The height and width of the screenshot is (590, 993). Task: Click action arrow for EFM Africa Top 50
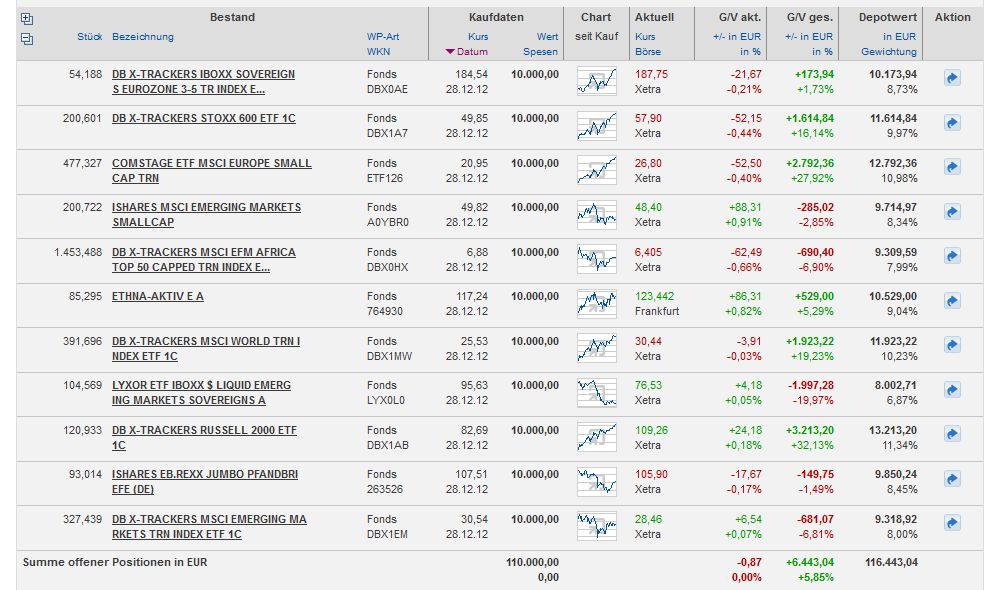click(x=952, y=256)
